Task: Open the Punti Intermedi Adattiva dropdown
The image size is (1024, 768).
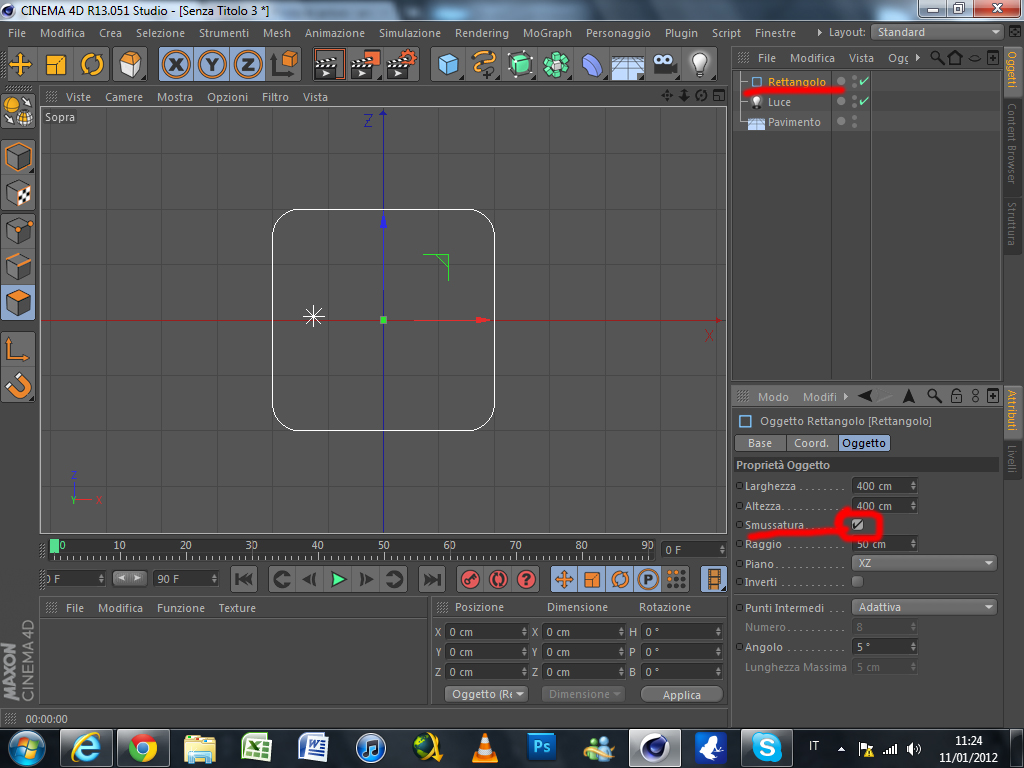Action: pyautogui.click(x=924, y=607)
